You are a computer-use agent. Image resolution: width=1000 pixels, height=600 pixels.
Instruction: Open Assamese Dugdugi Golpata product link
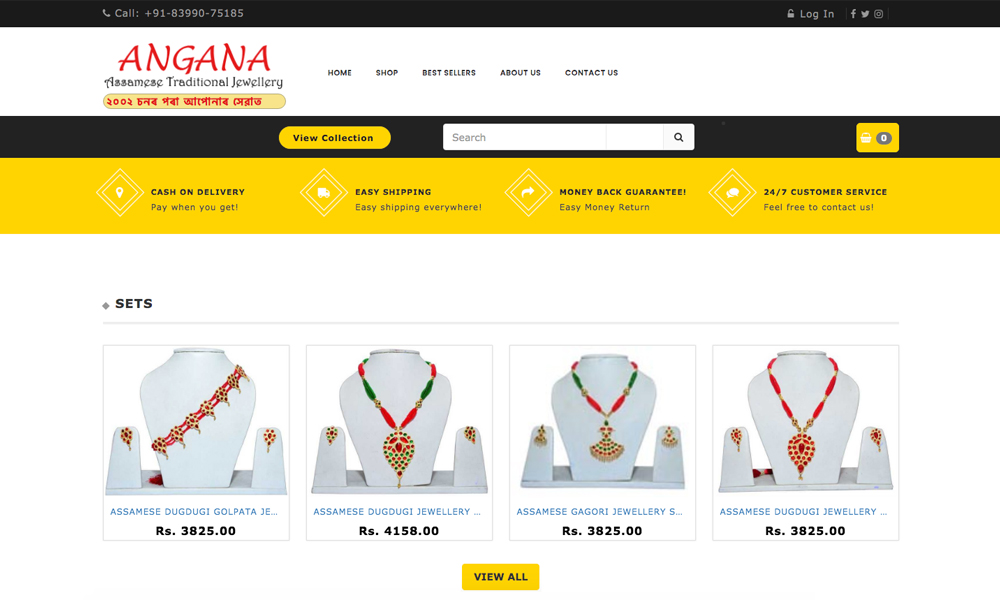click(194, 512)
